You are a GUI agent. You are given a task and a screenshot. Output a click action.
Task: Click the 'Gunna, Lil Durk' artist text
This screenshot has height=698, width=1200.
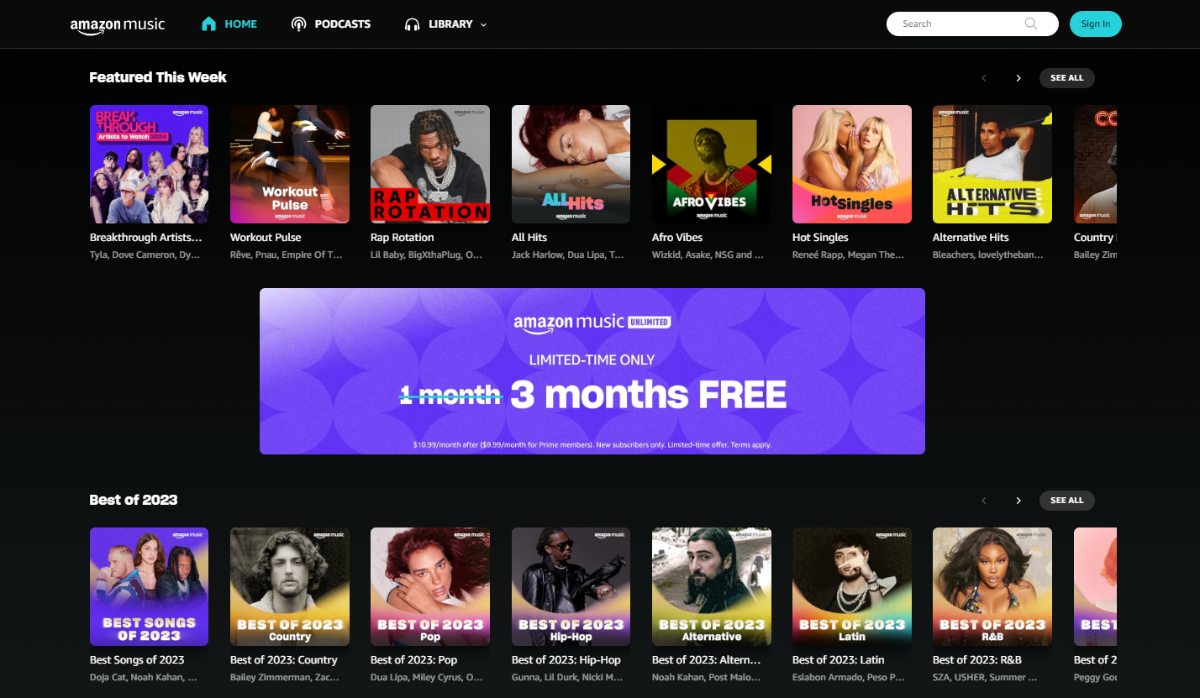[x=568, y=677]
